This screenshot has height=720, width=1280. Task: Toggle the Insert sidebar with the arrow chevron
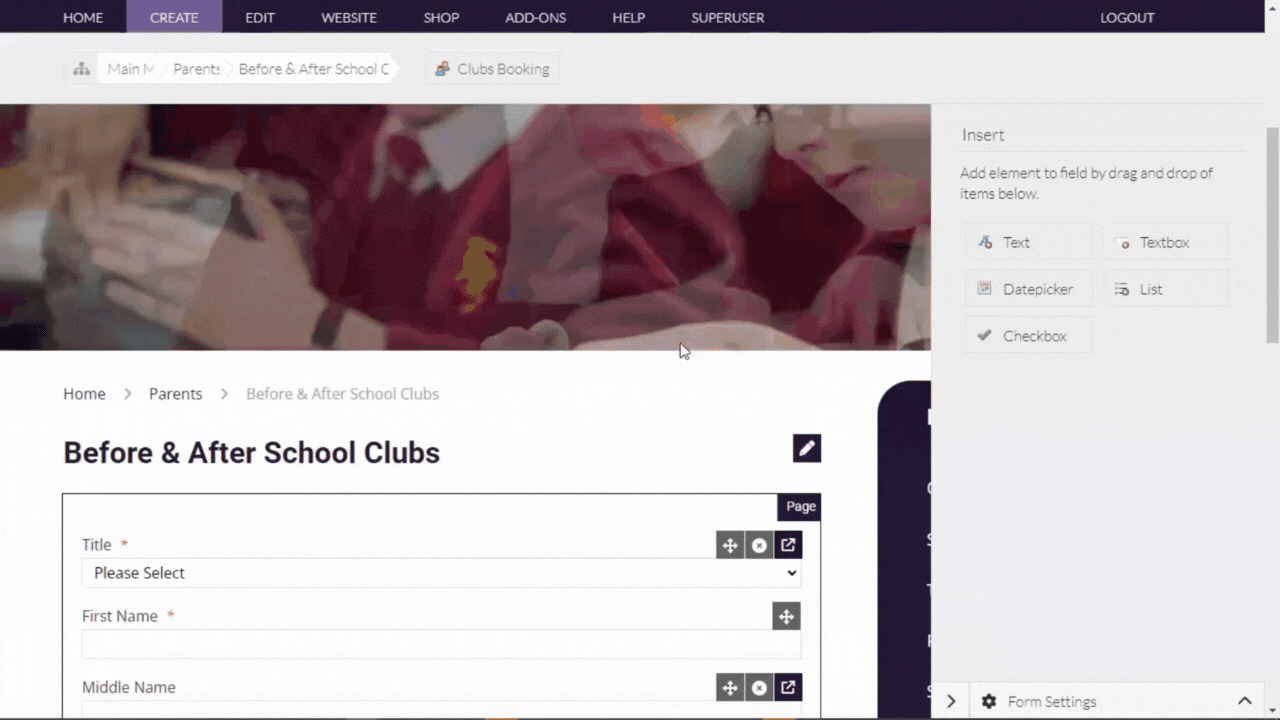951,701
